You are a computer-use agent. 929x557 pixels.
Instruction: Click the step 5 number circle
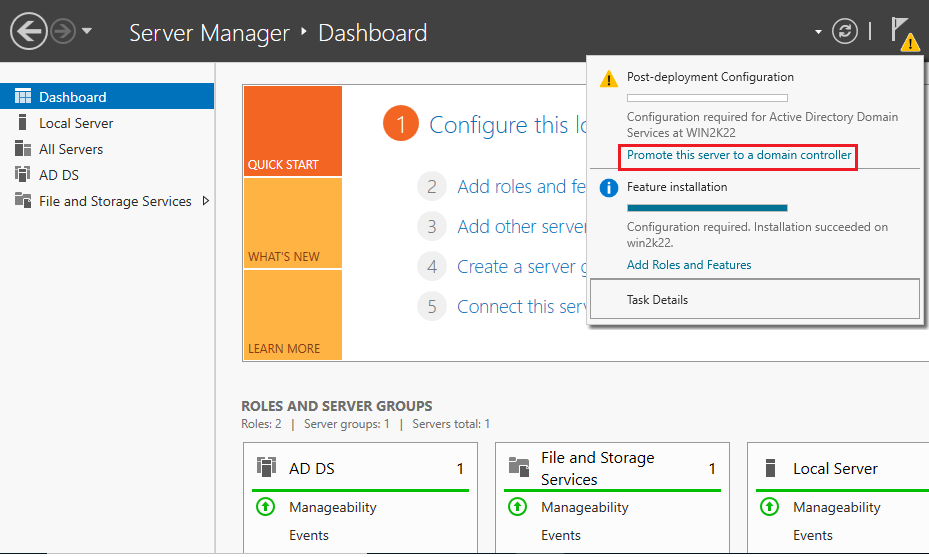pos(432,306)
